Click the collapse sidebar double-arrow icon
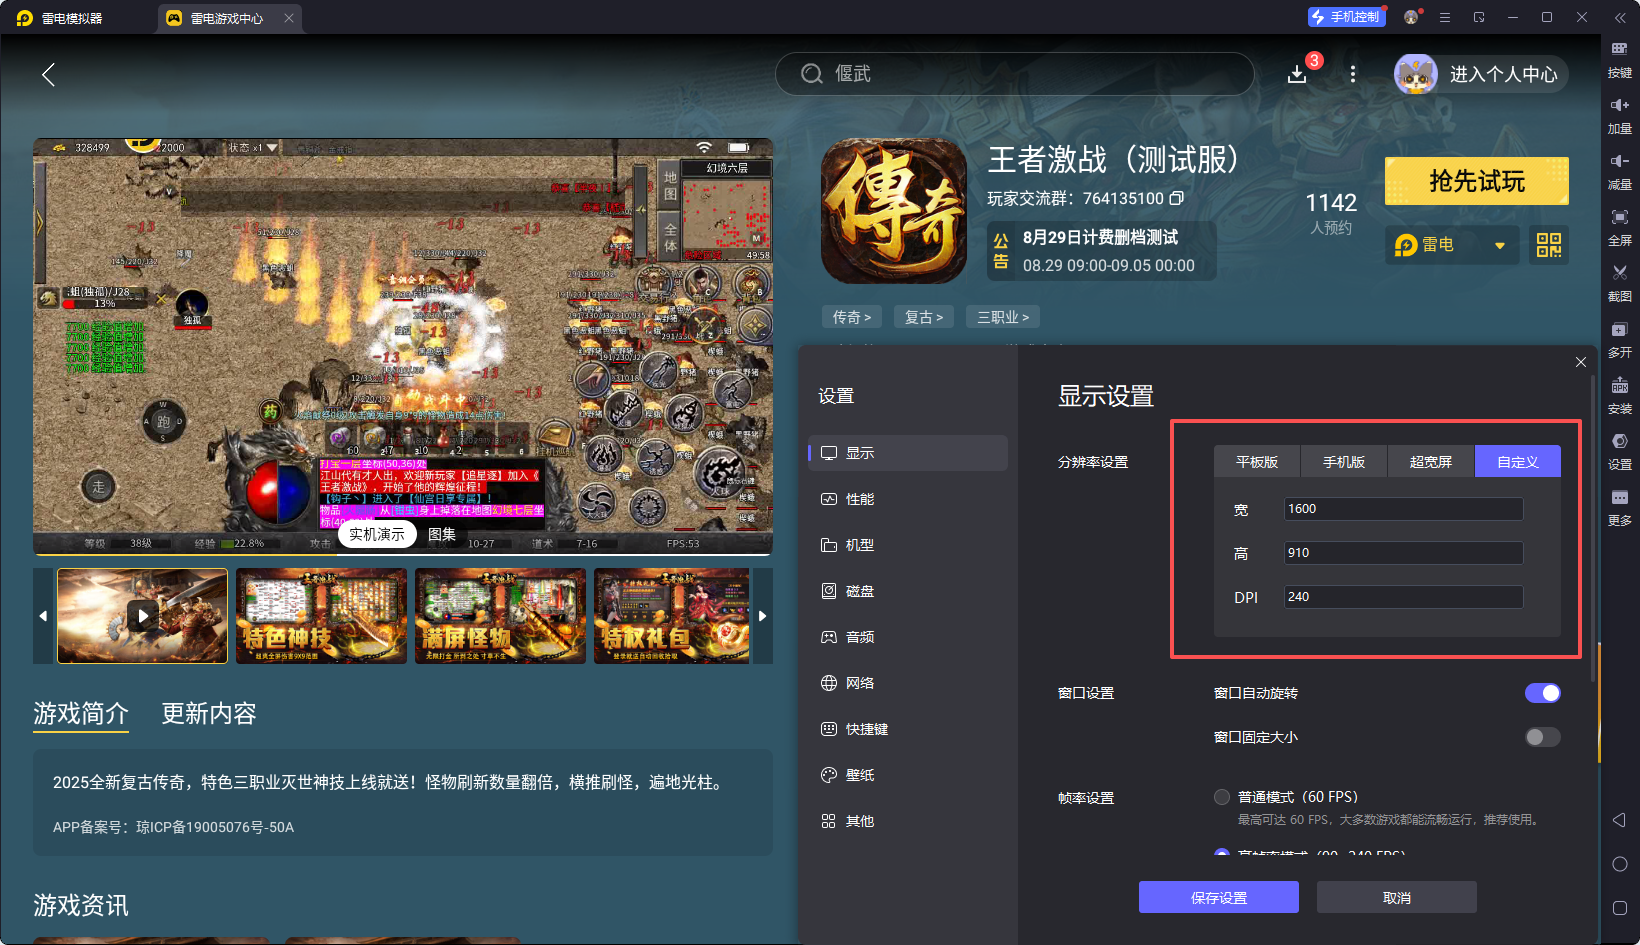 (1619, 17)
